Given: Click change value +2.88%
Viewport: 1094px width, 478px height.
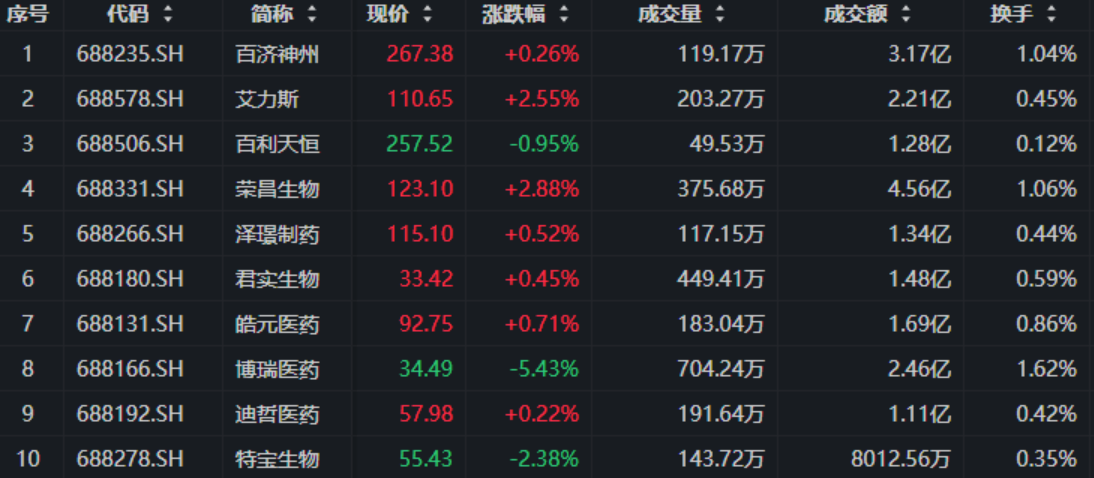Looking at the screenshot, I should (x=542, y=188).
